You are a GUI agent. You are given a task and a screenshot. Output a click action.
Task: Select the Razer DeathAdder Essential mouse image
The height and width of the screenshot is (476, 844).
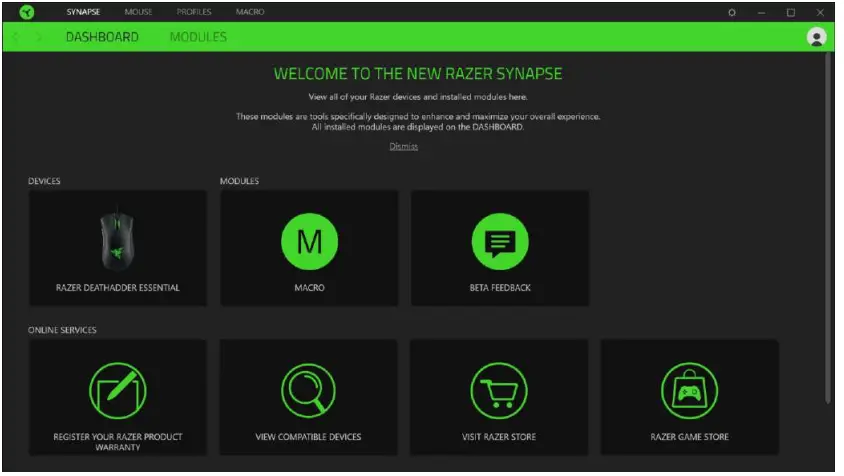click(x=118, y=242)
